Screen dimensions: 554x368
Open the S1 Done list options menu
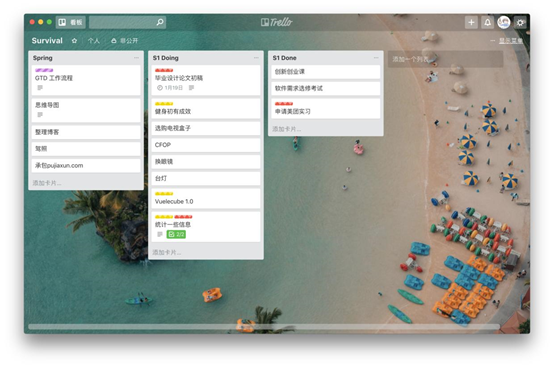376,58
